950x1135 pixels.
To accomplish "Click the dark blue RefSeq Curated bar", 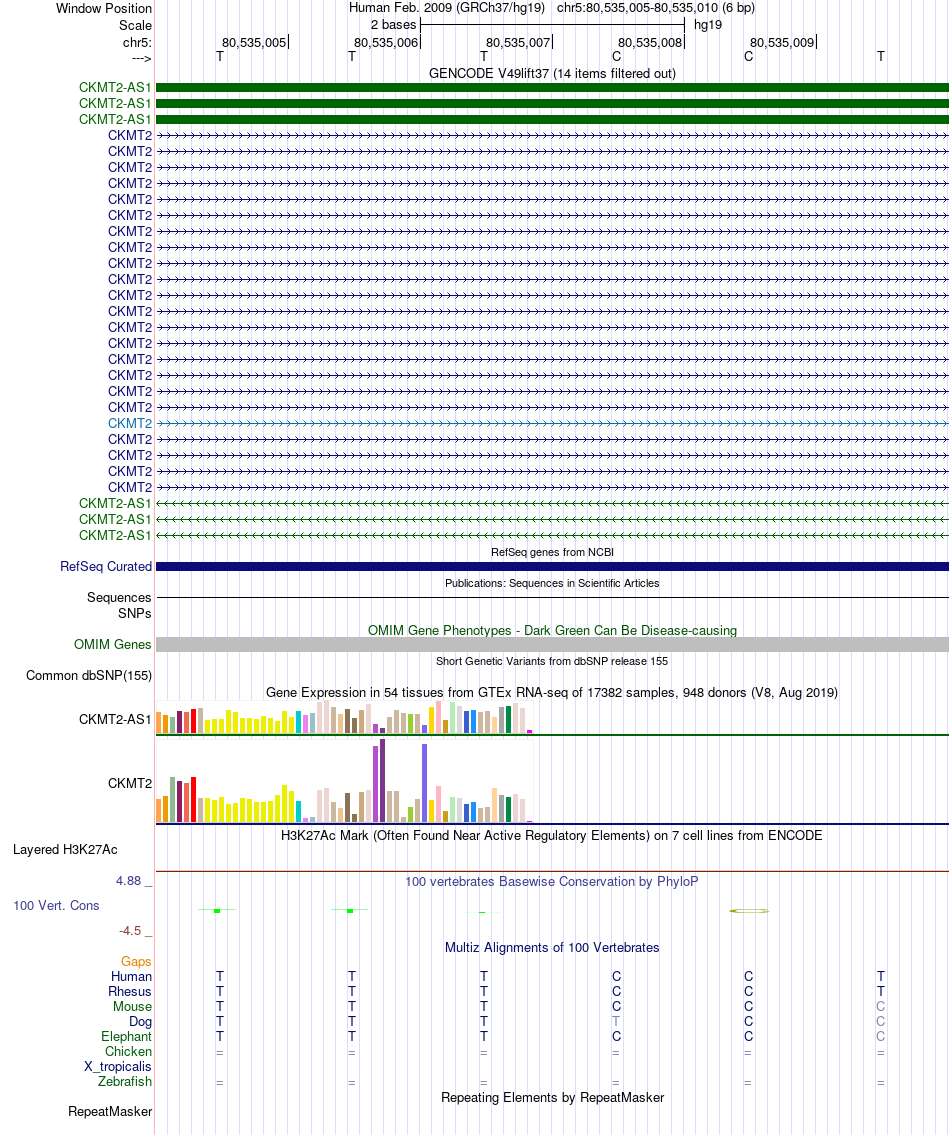I will click(x=552, y=567).
